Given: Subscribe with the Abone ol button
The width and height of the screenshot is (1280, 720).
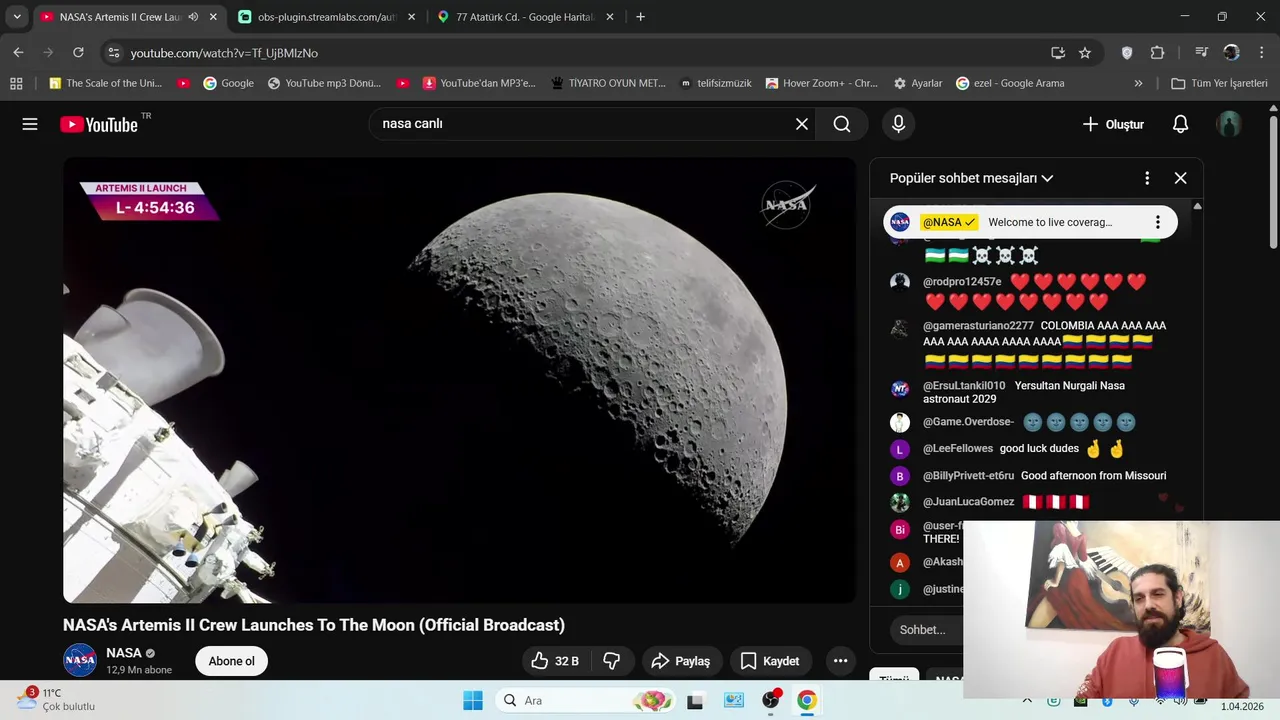Looking at the screenshot, I should pos(232,661).
